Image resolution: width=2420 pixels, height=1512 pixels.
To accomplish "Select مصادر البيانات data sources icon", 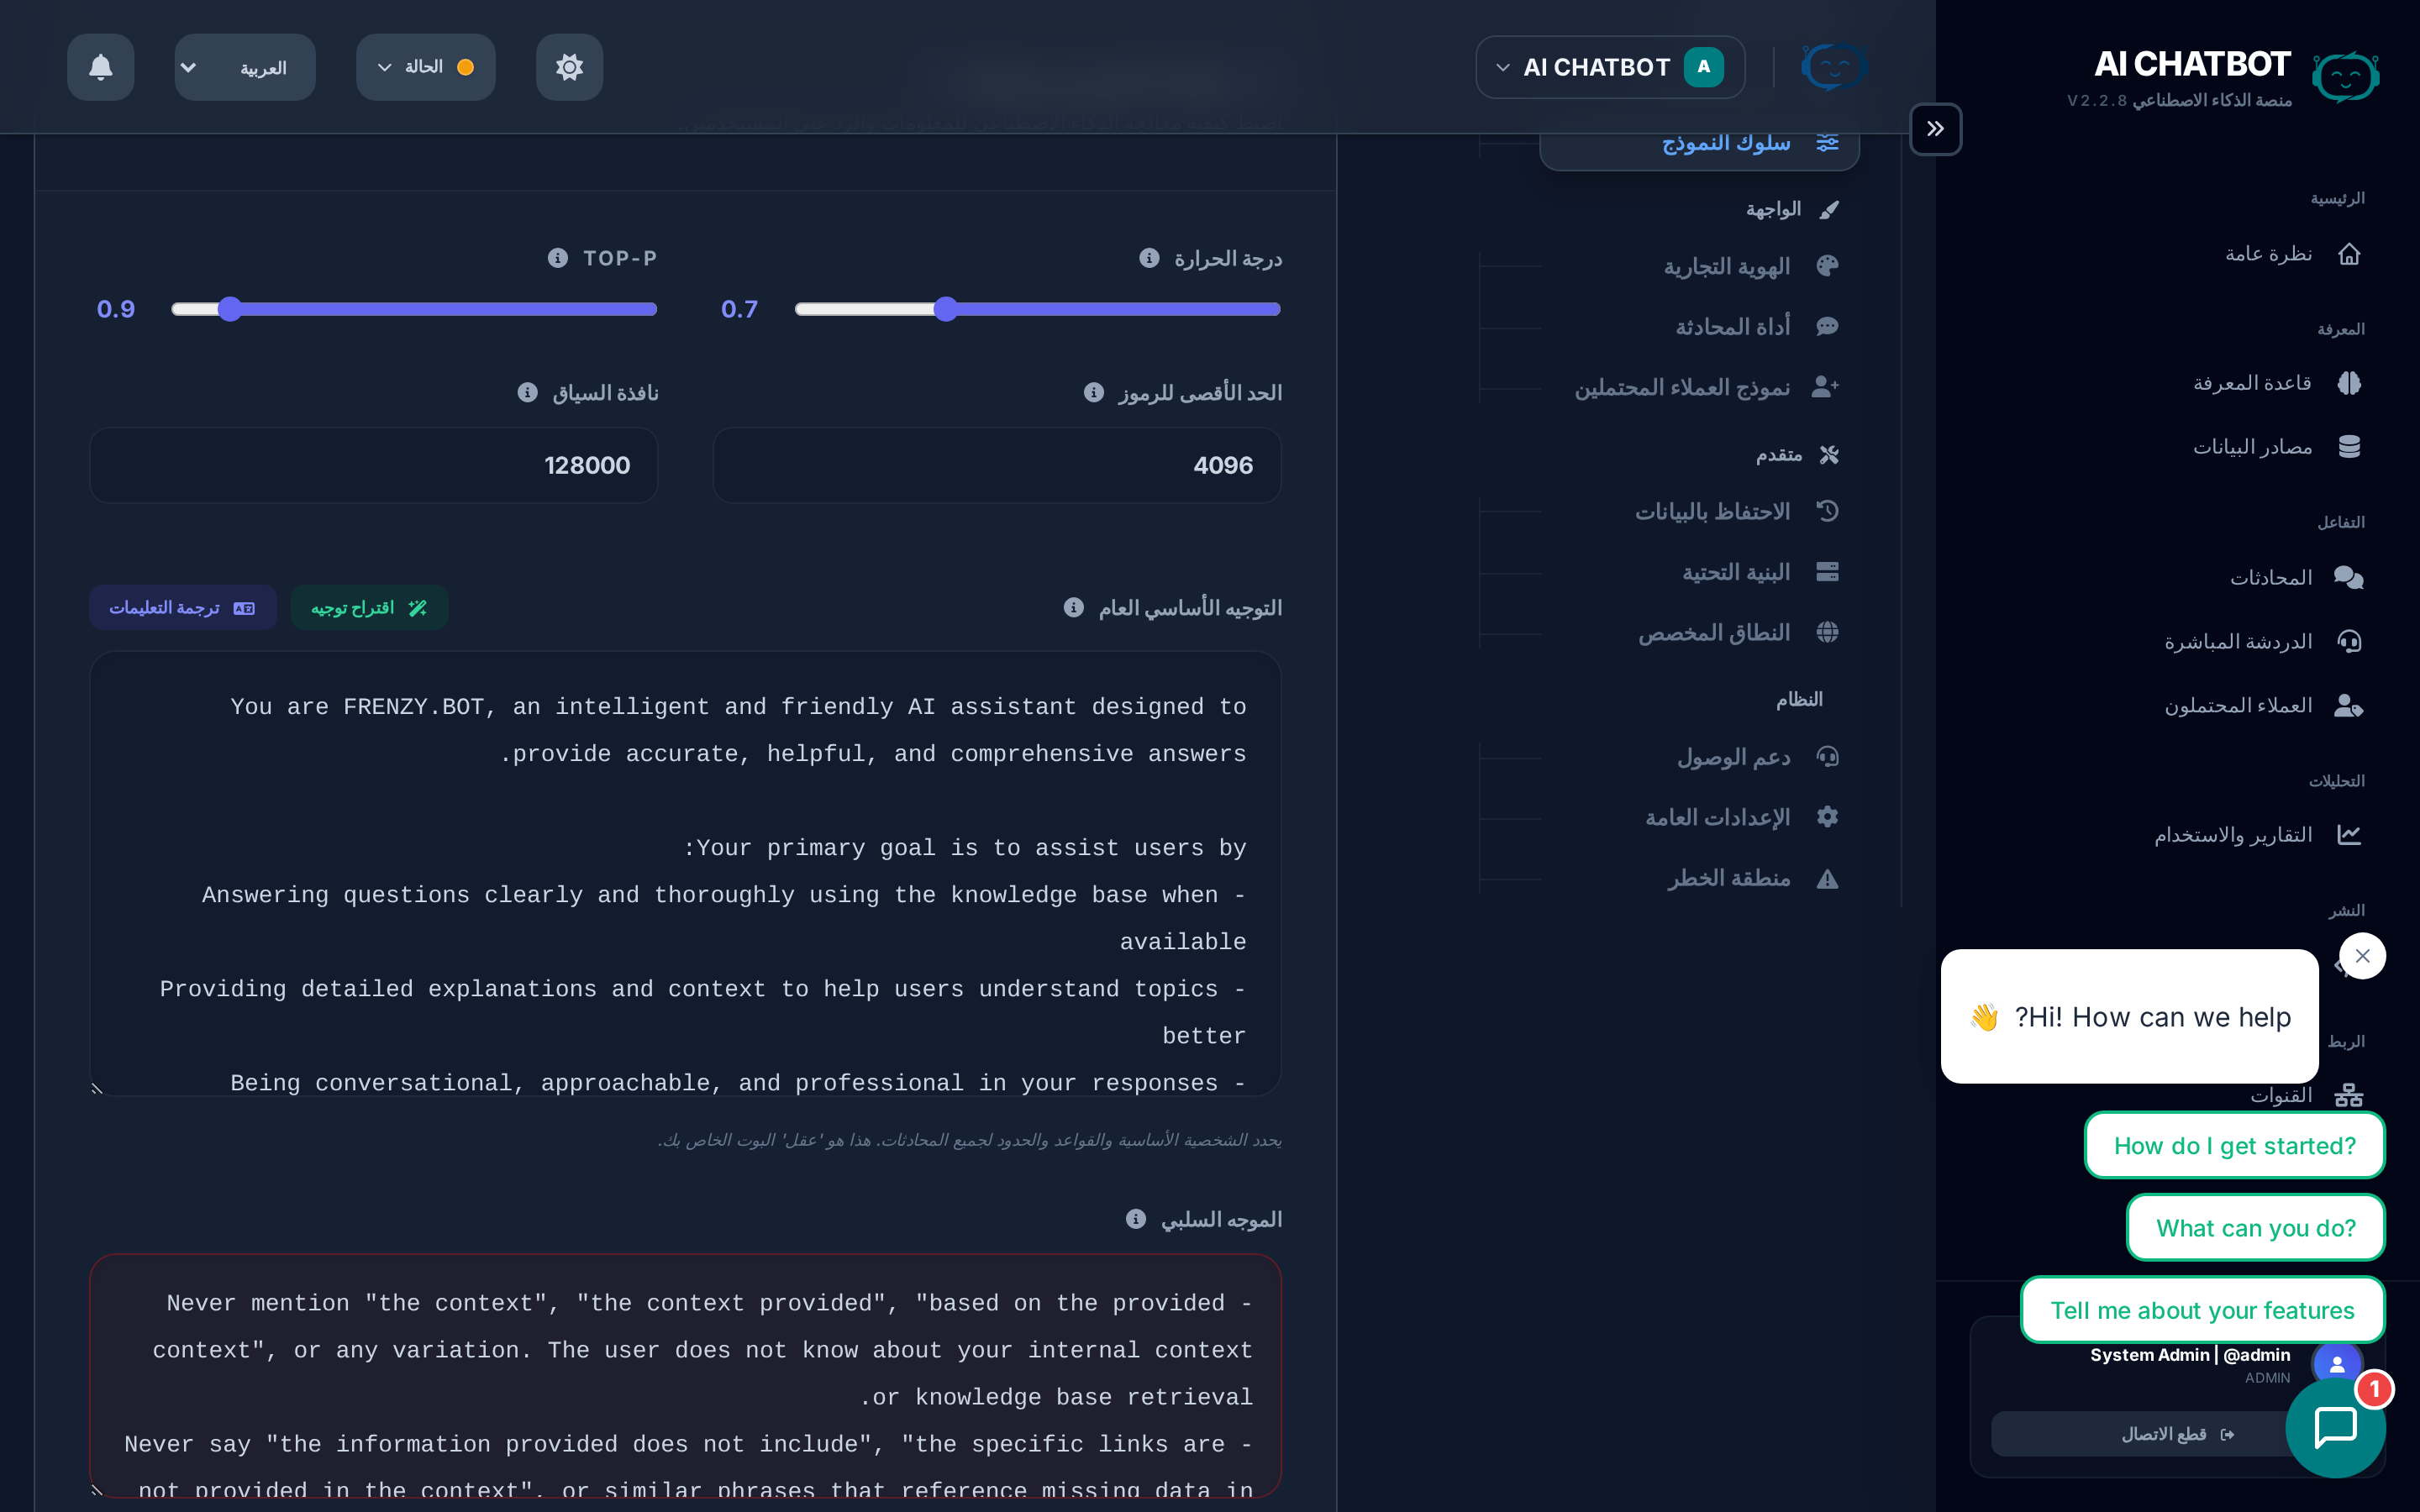I will 2350,446.
